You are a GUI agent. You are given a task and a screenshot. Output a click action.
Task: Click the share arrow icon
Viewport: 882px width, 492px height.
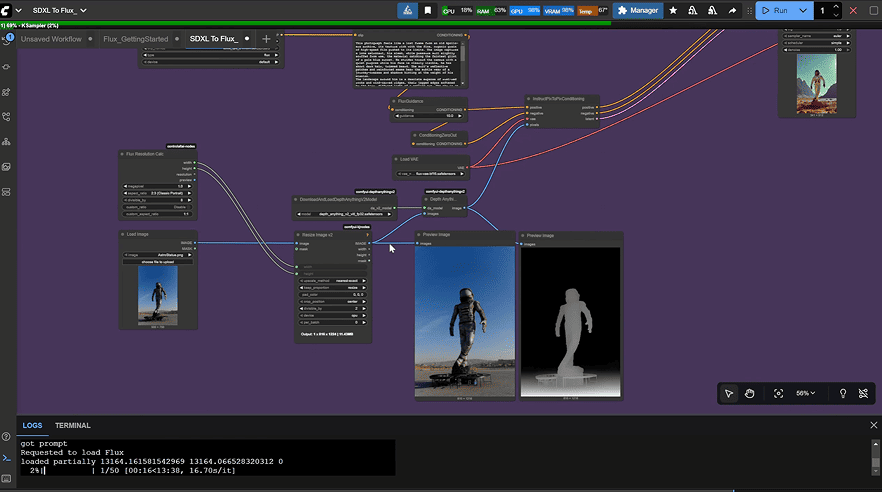coord(733,10)
